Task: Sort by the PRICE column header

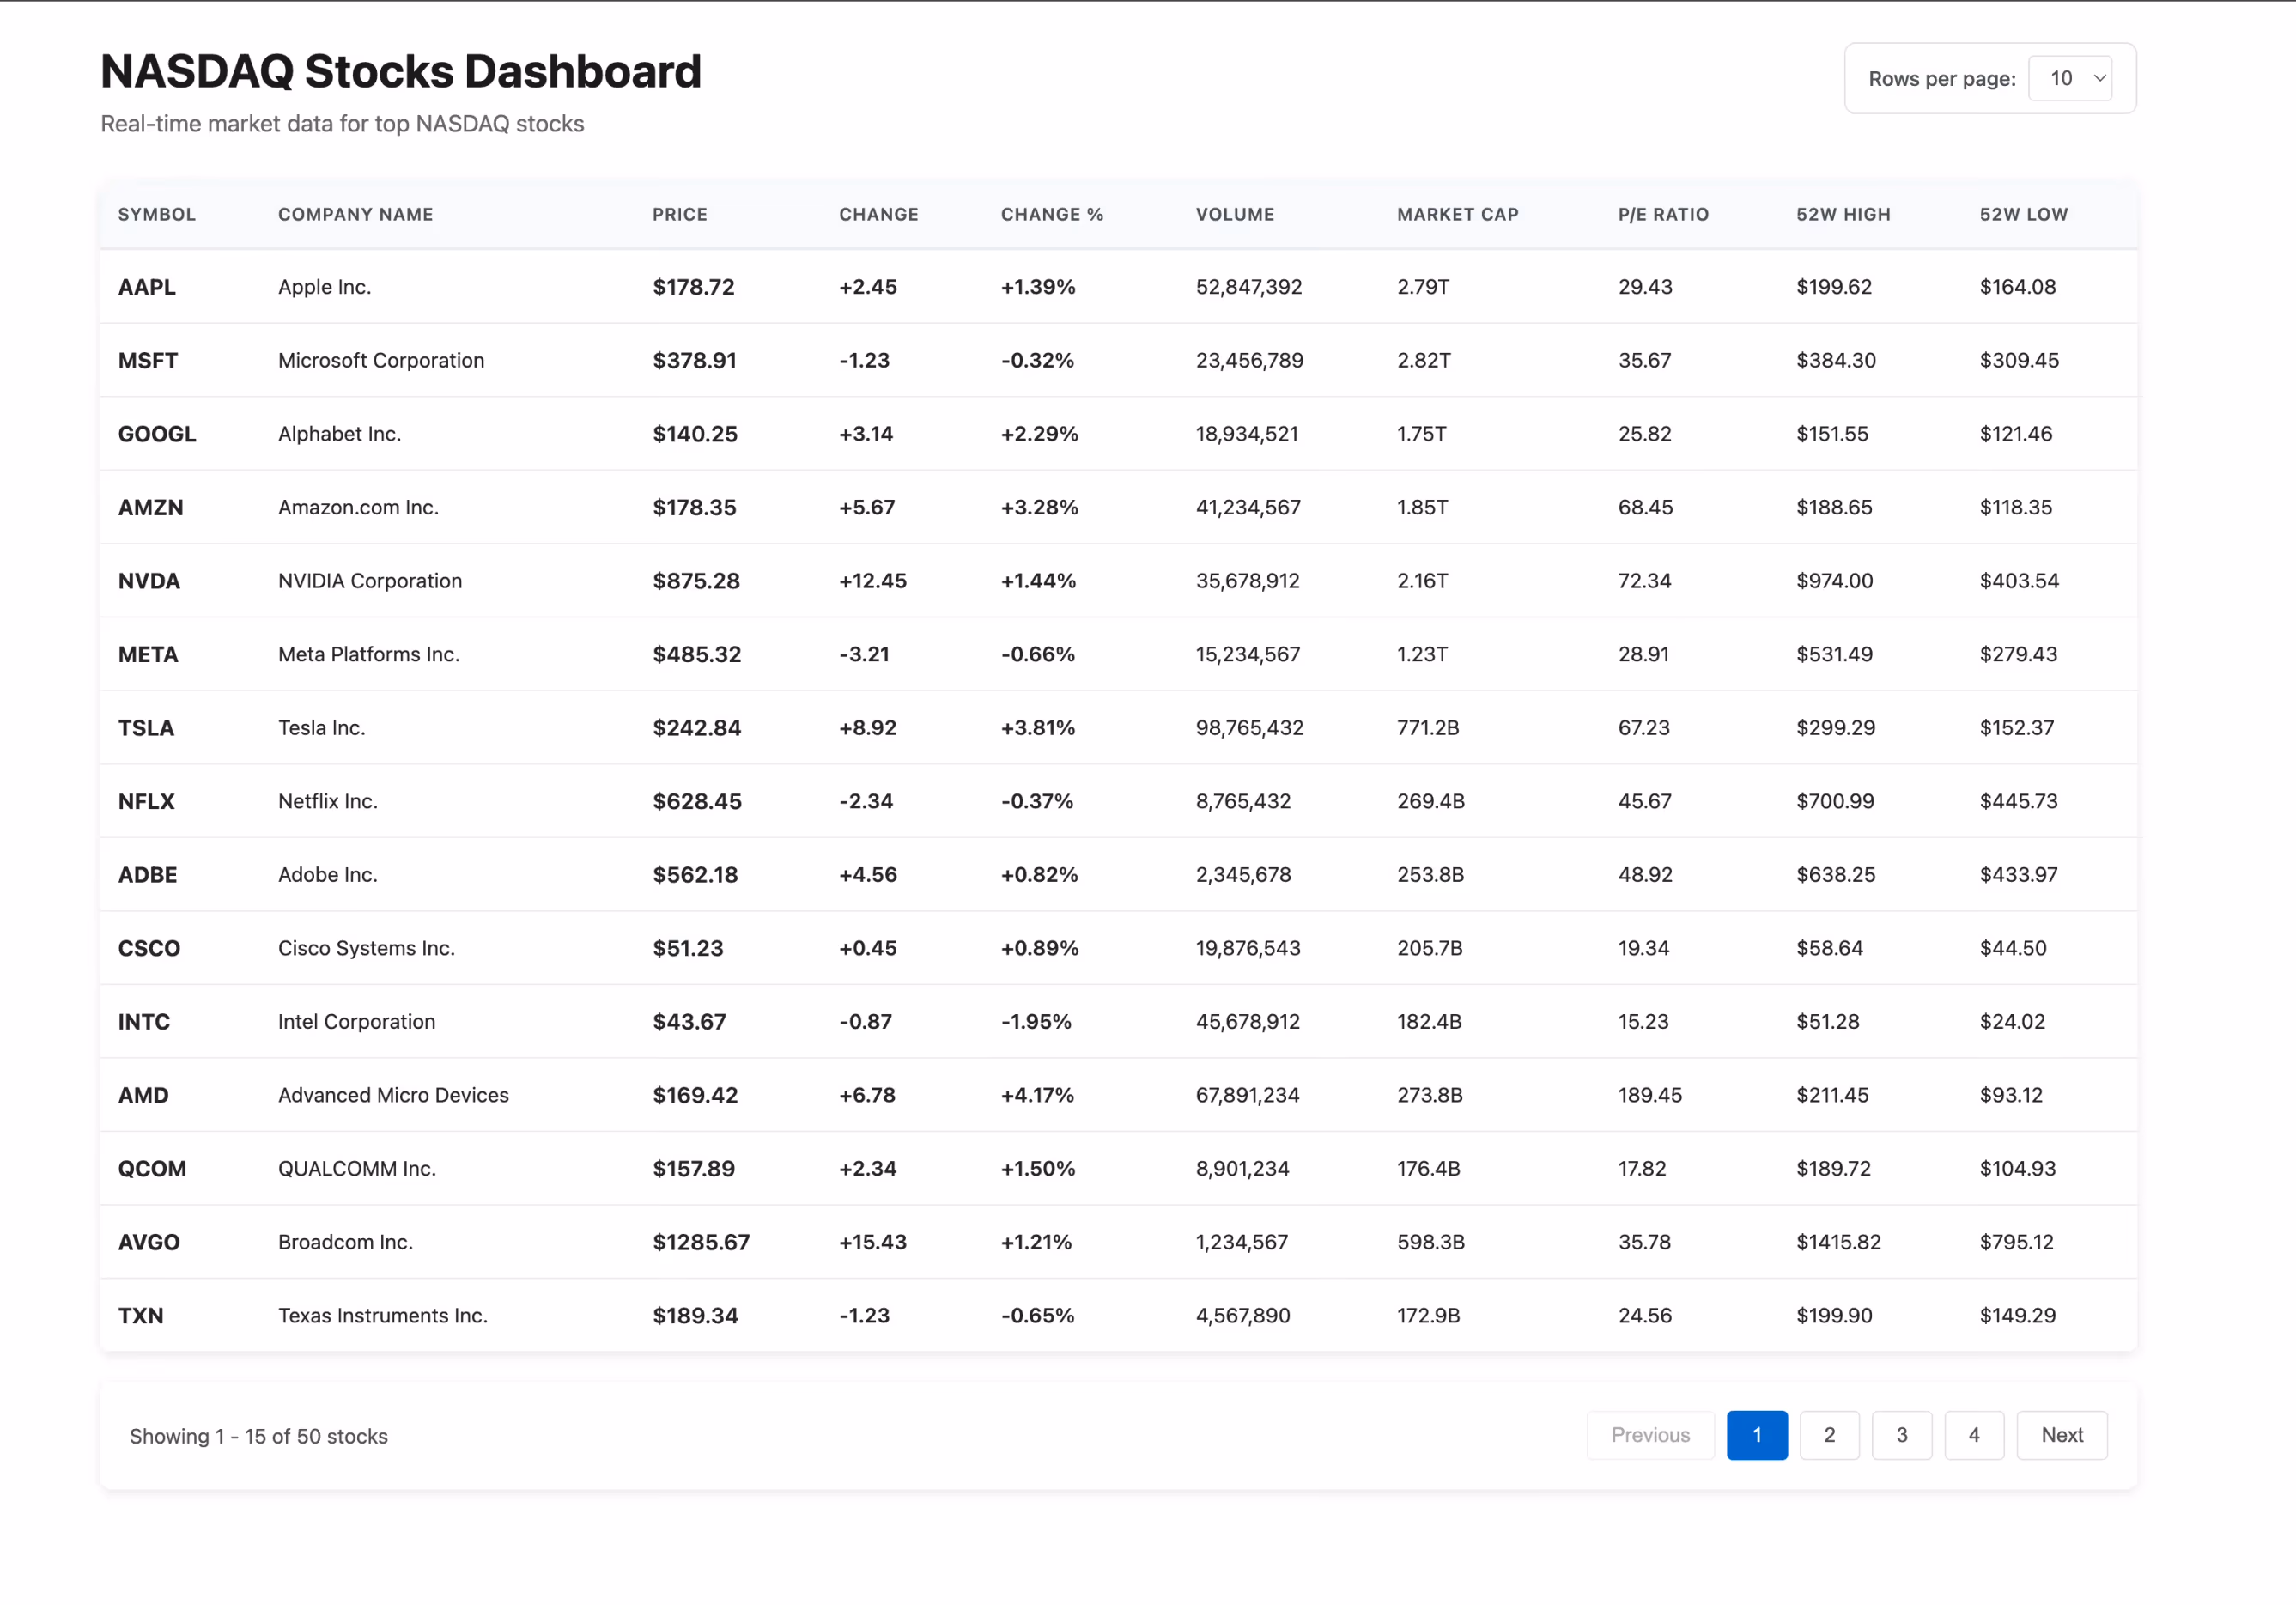Action: point(680,214)
